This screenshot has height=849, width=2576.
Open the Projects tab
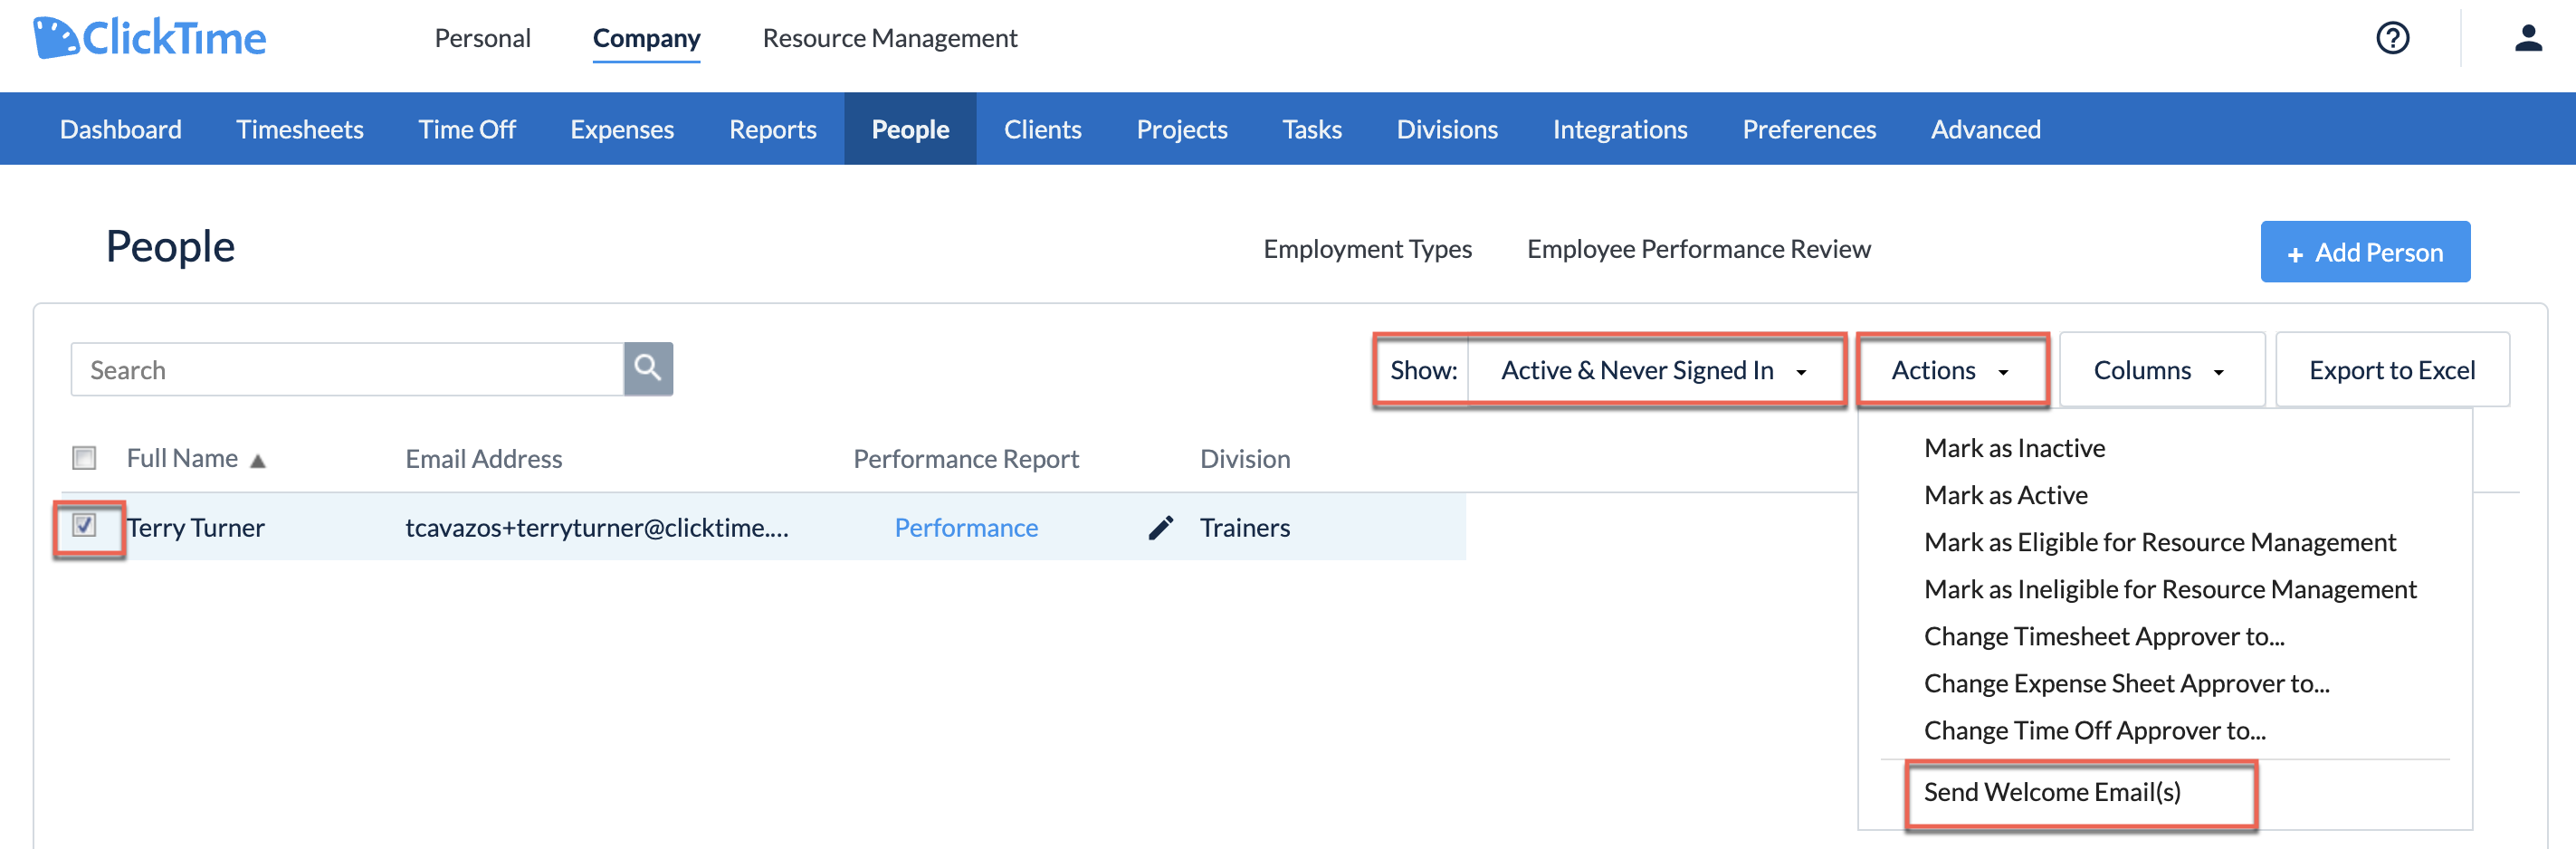coord(1182,129)
